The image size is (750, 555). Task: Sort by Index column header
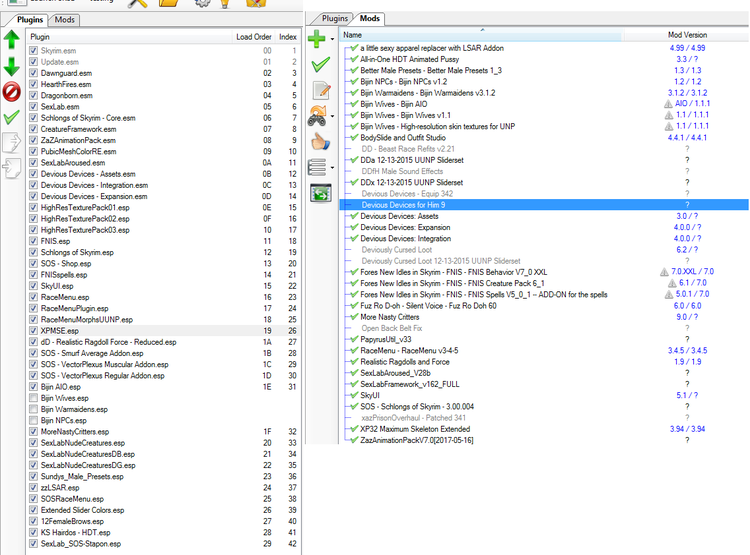point(288,37)
